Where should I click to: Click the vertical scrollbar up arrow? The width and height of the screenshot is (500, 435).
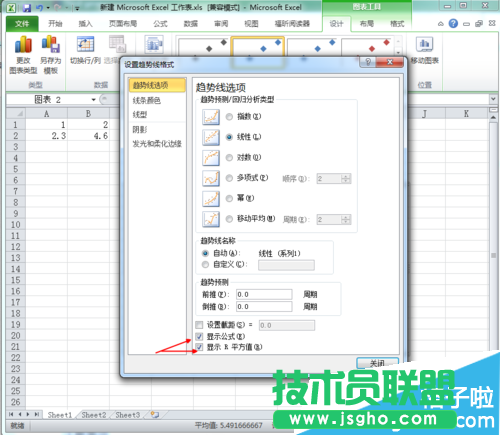pos(493,118)
